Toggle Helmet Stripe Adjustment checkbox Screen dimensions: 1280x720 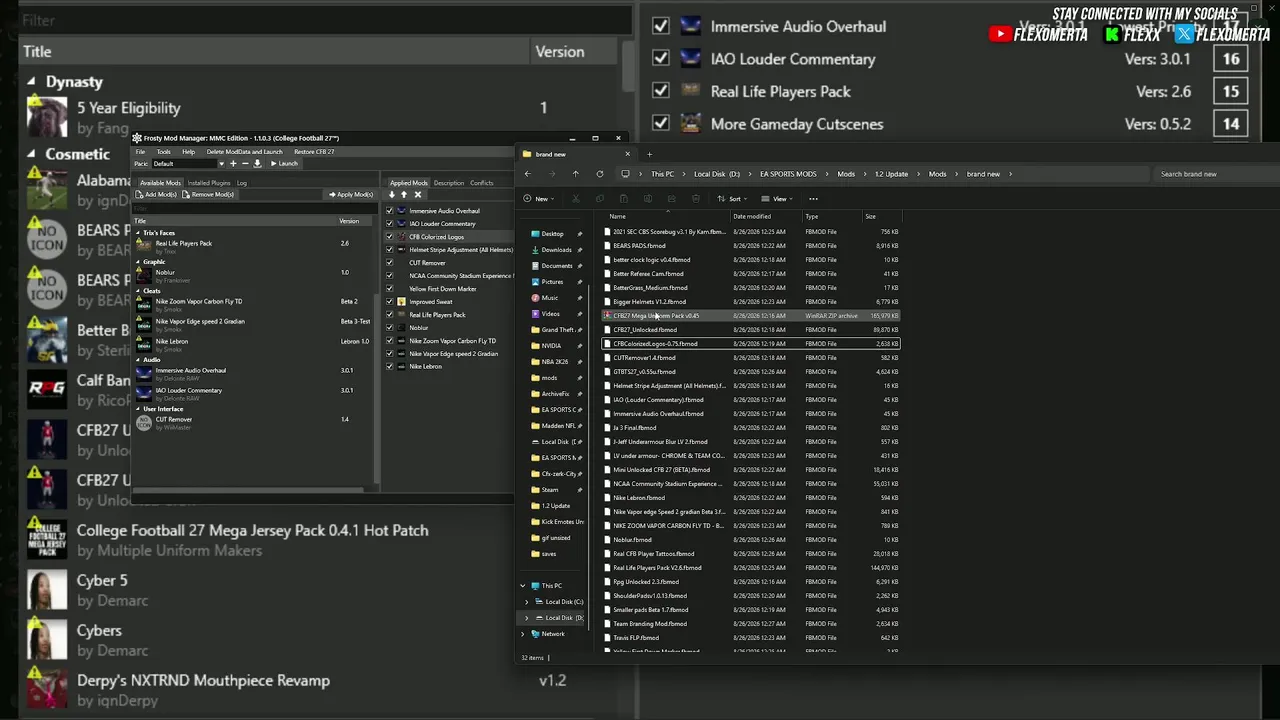pyautogui.click(x=390, y=250)
